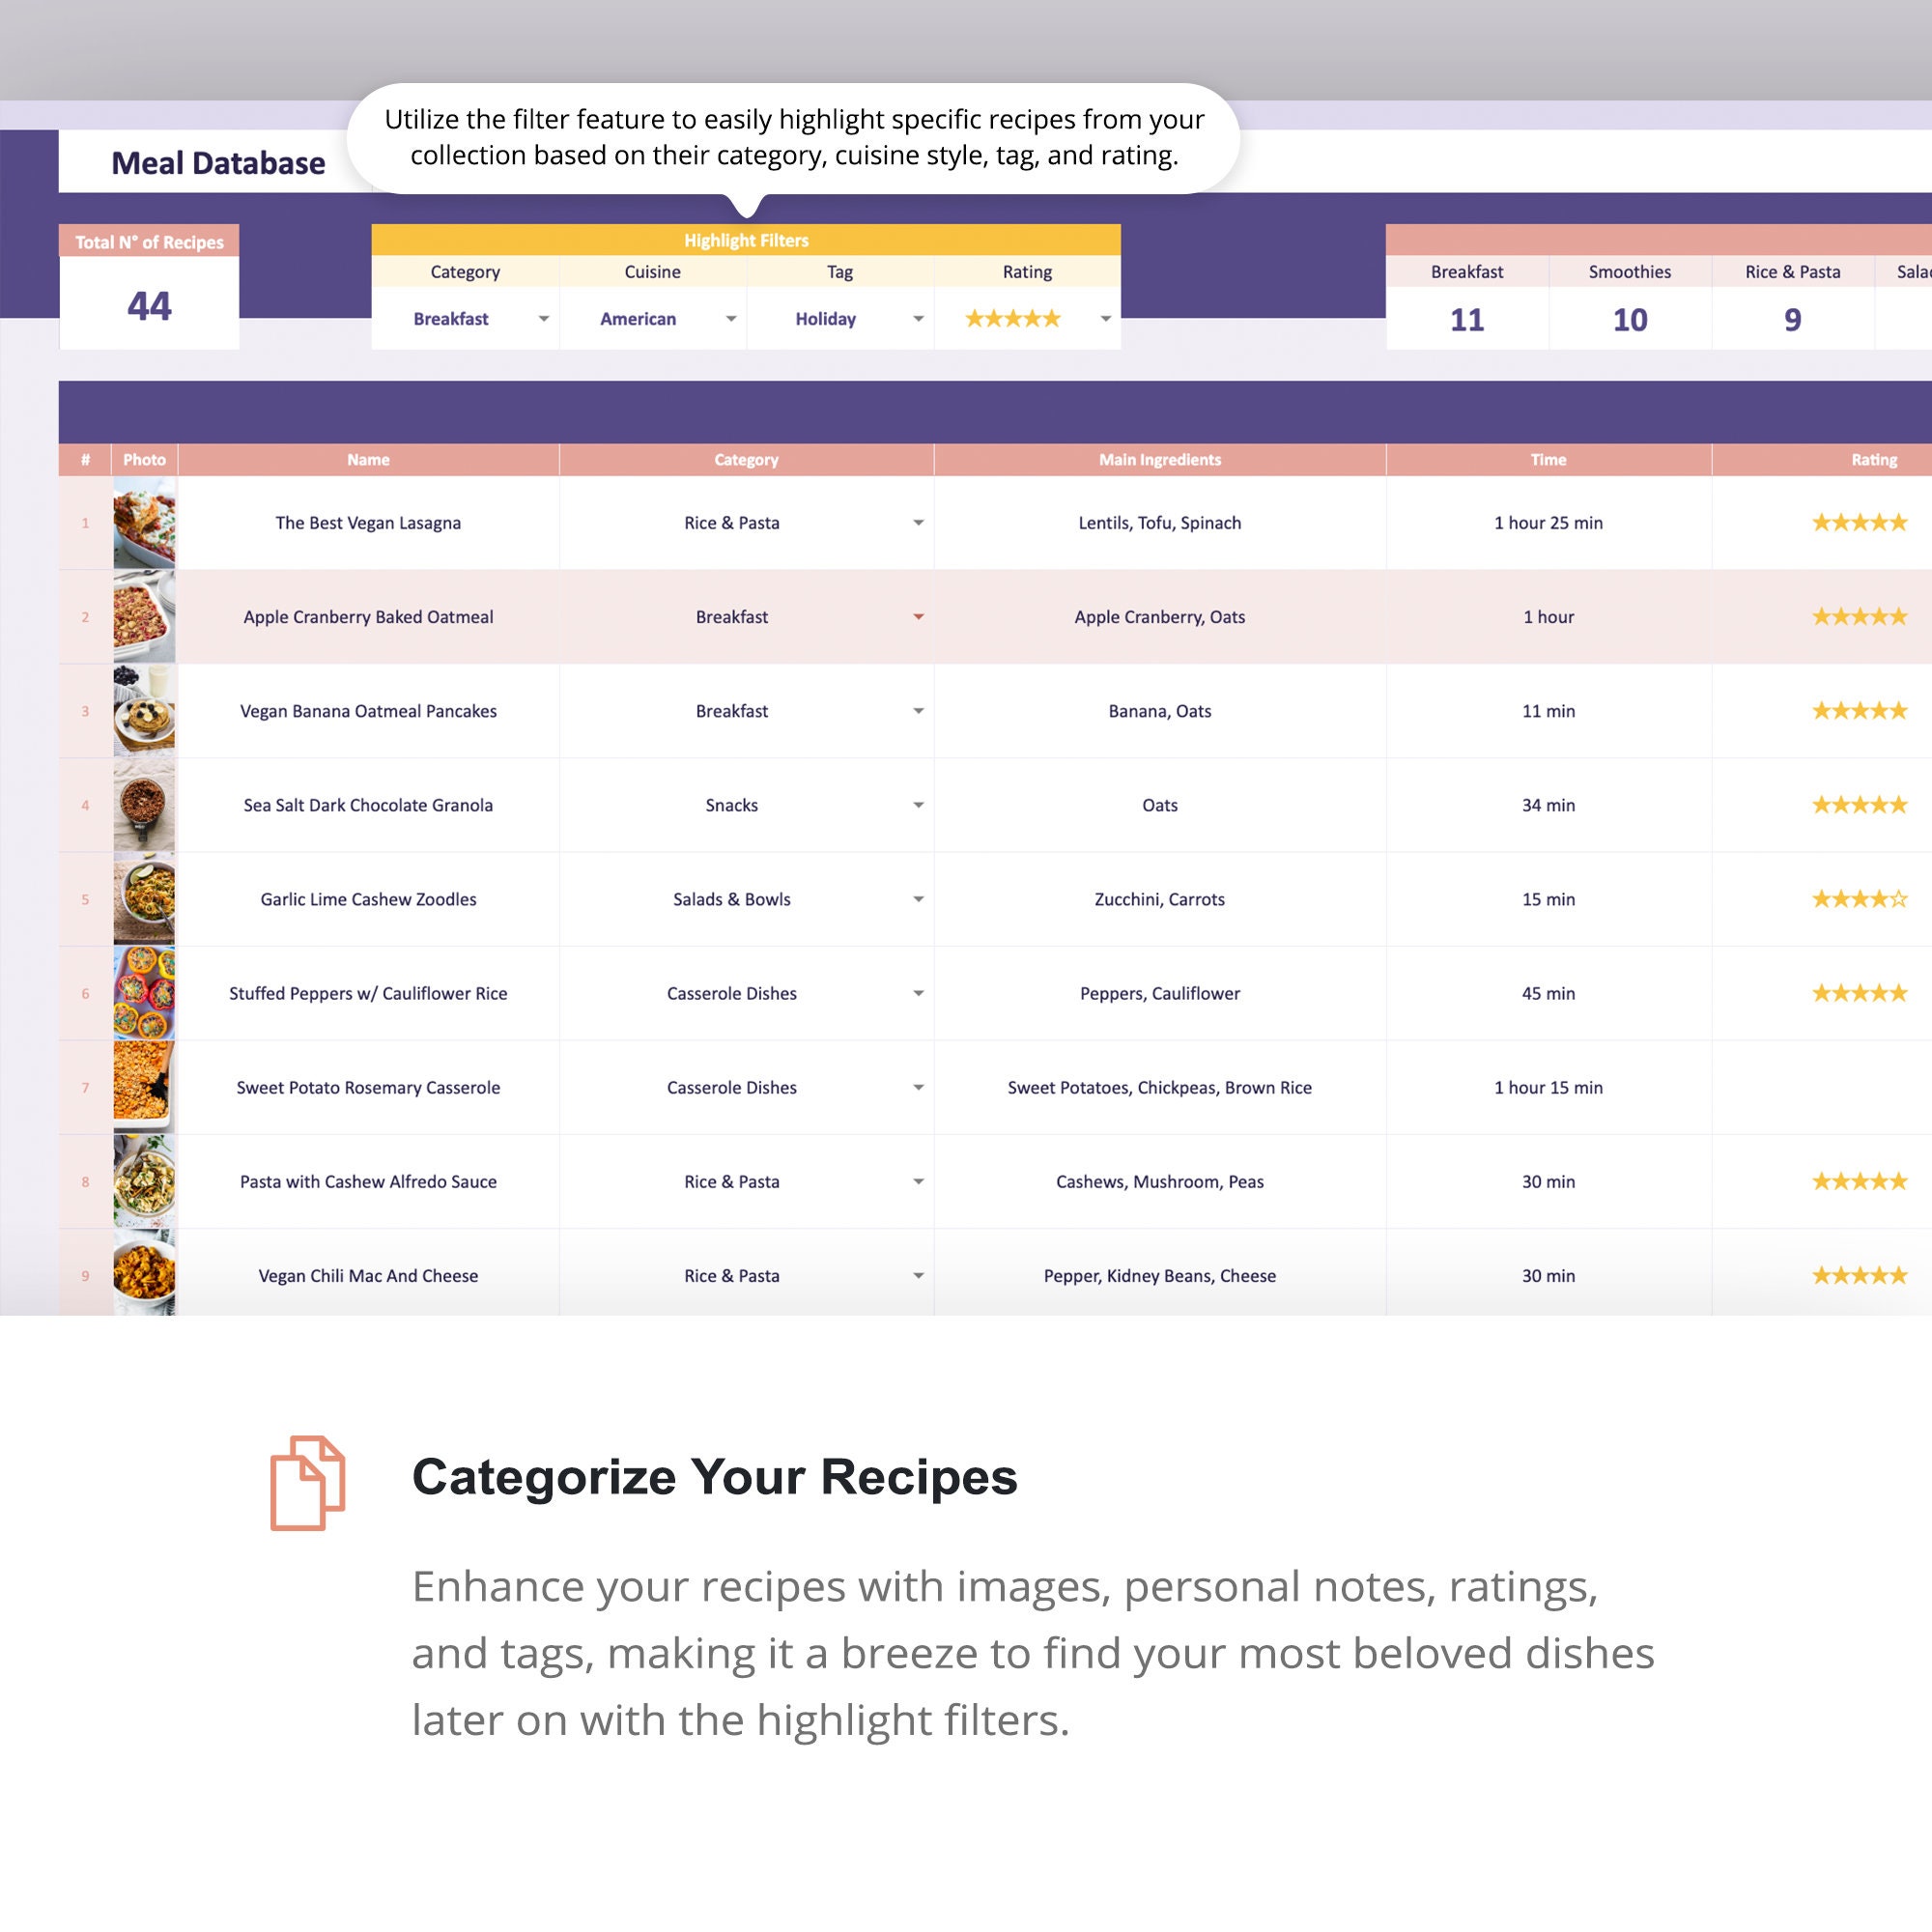Click the Meal Database title
This screenshot has height=1932, width=1932.
click(218, 163)
